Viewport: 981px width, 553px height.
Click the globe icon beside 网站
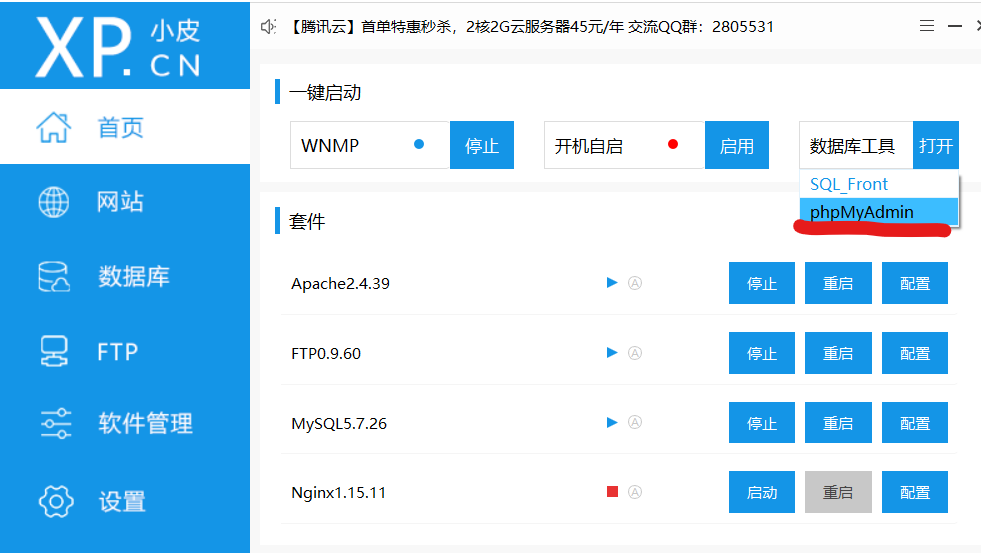pyautogui.click(x=54, y=202)
